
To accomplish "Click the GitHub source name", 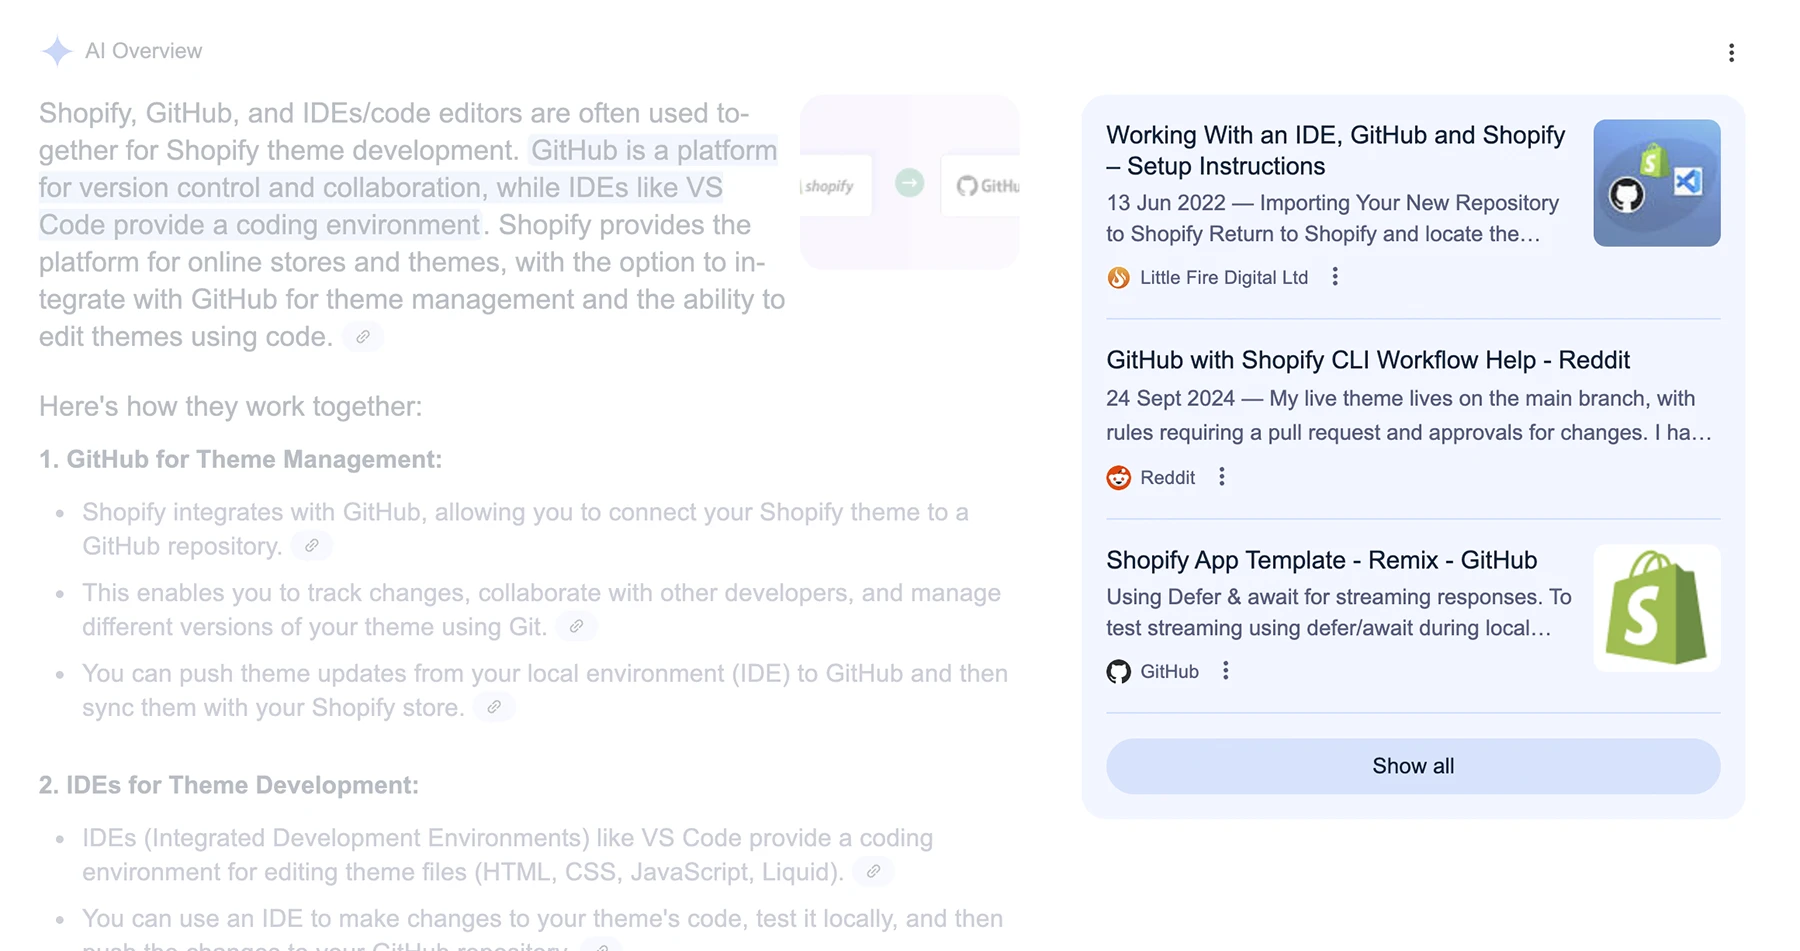I will pos(1169,672).
